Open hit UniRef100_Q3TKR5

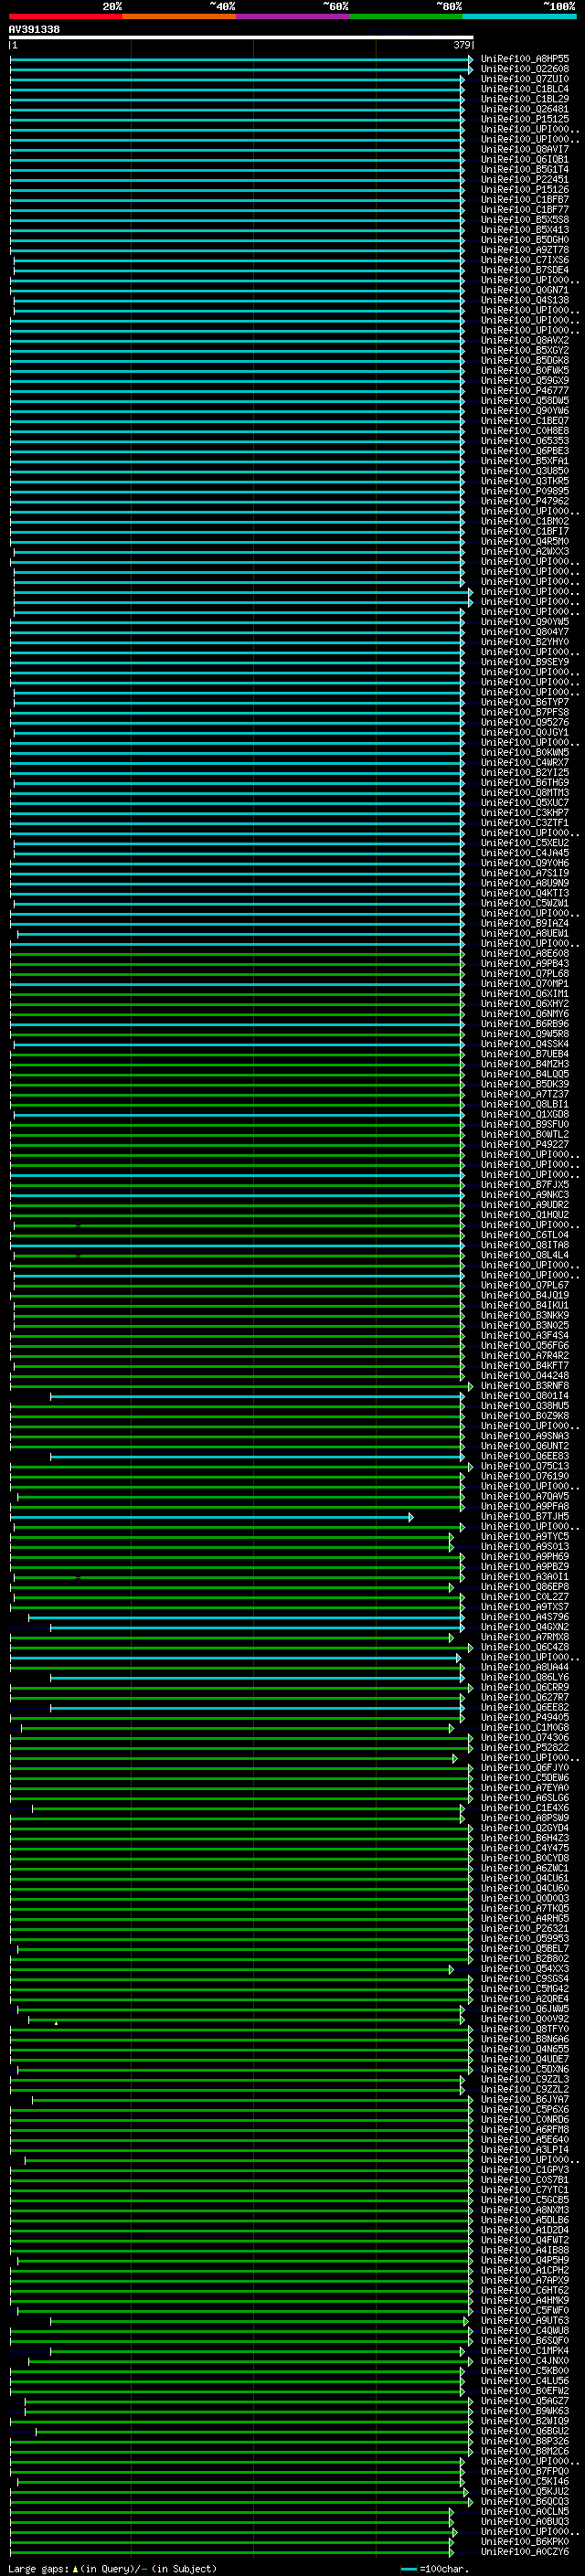tap(525, 481)
